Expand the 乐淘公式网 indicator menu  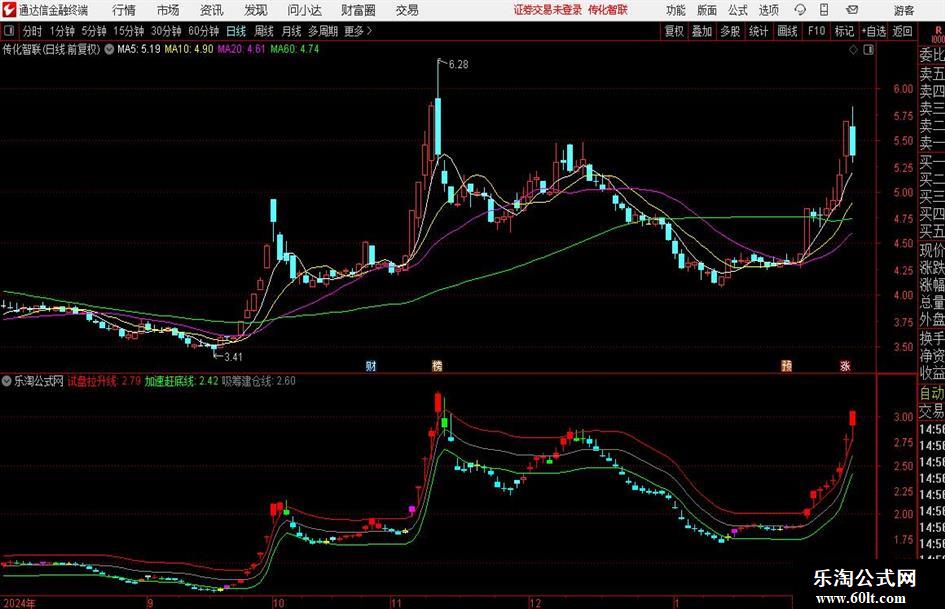click(7, 381)
